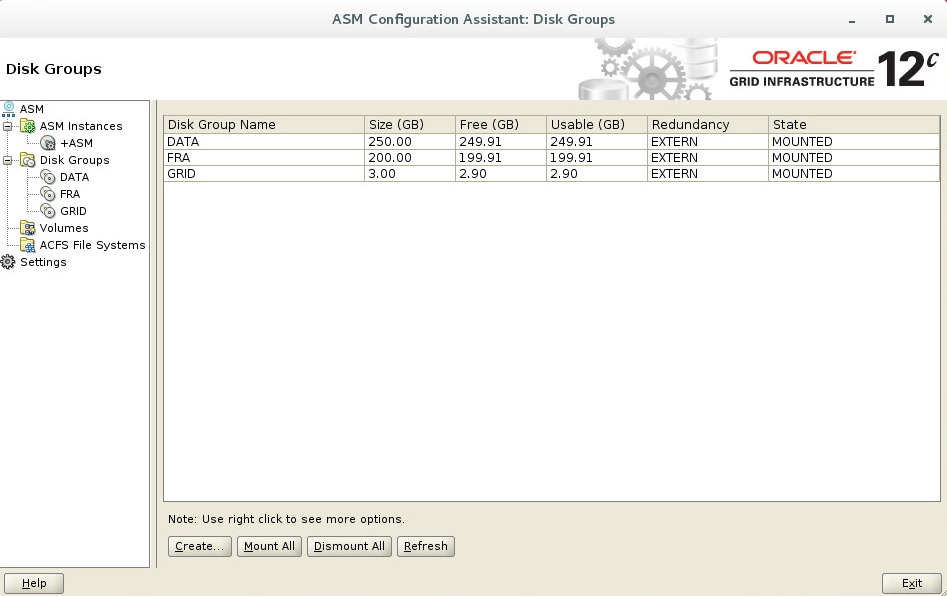Viewport: 947px width, 596px height.
Task: Select the +ASM instance label
Action: [x=77, y=143]
